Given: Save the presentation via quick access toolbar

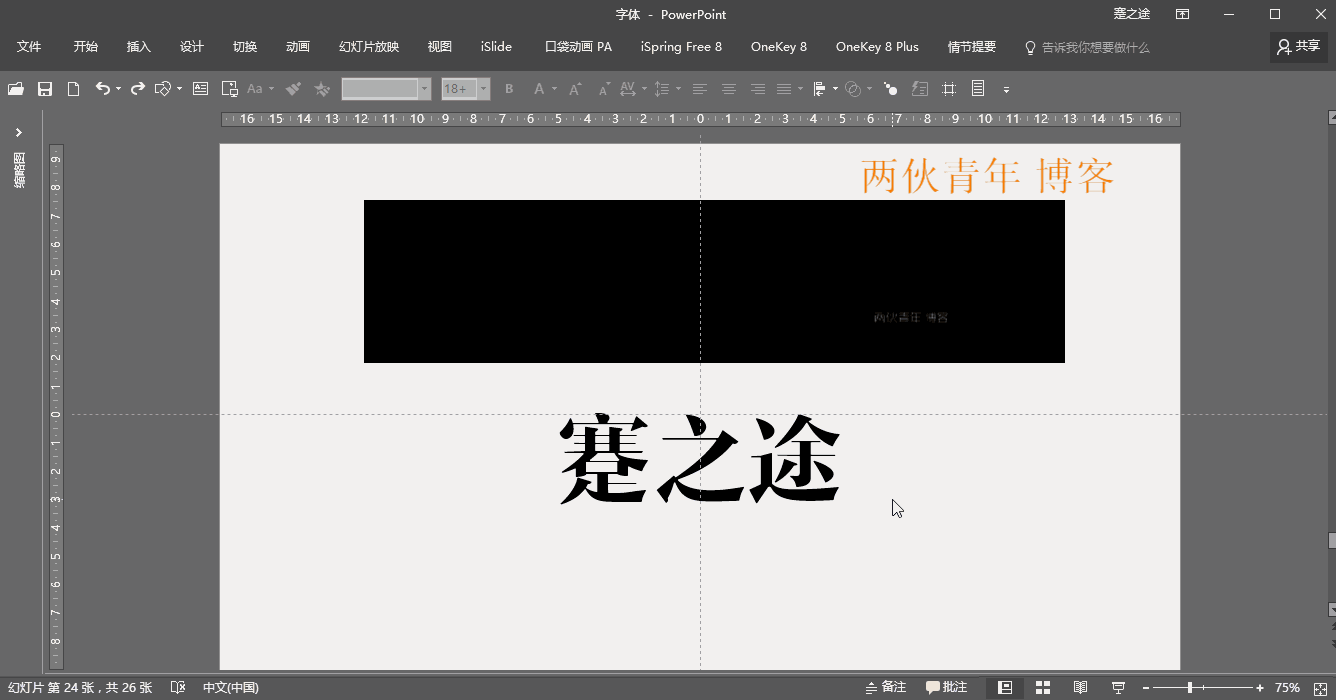Looking at the screenshot, I should 44,88.
